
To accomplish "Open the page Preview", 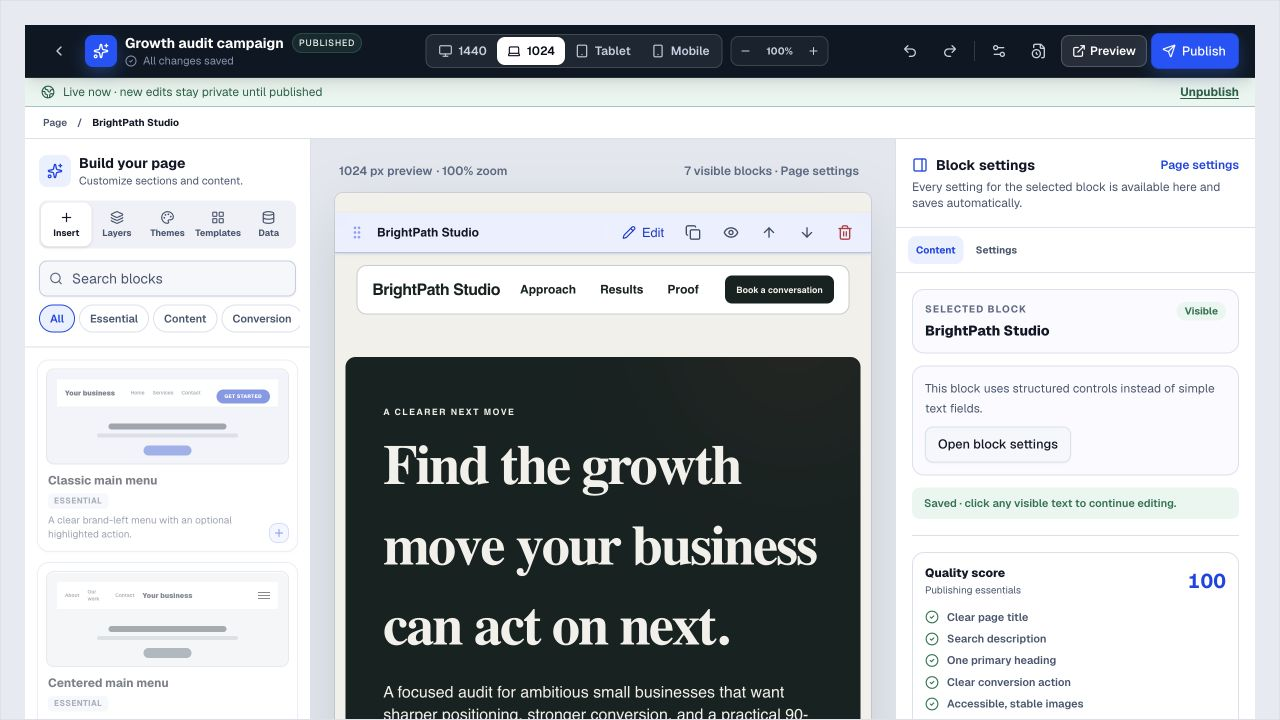I will click(x=1104, y=51).
